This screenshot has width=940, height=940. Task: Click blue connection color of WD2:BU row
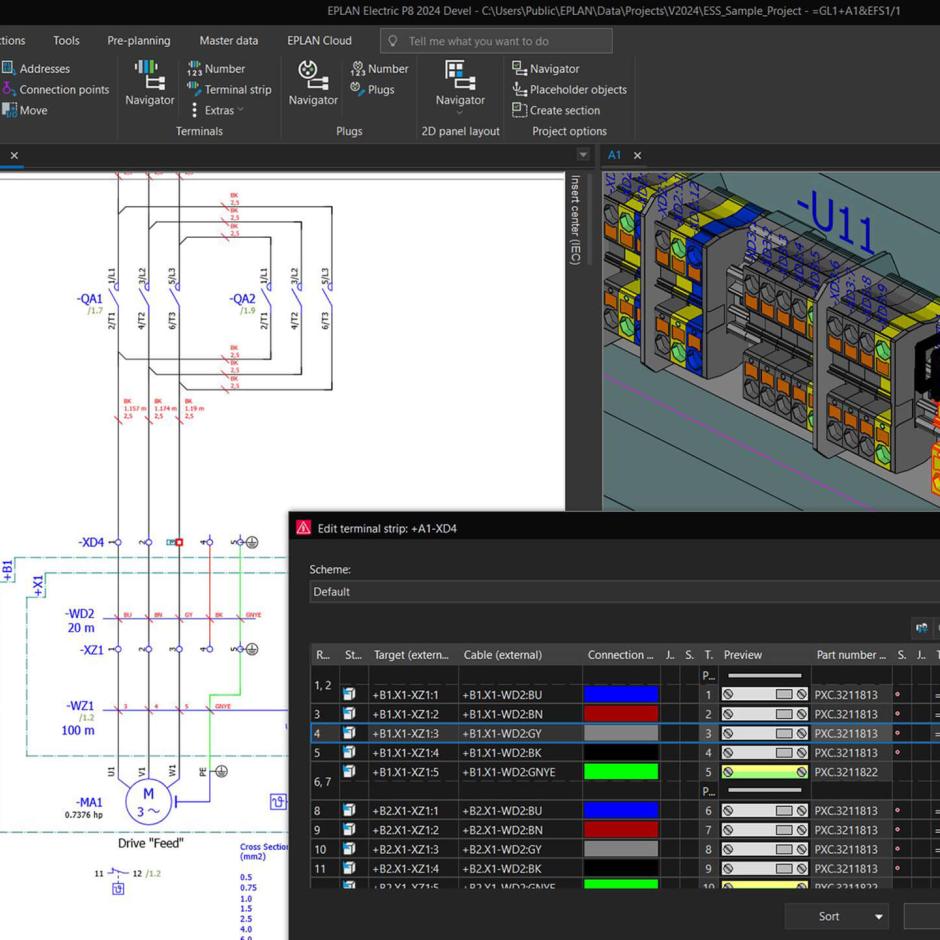pyautogui.click(x=620, y=694)
